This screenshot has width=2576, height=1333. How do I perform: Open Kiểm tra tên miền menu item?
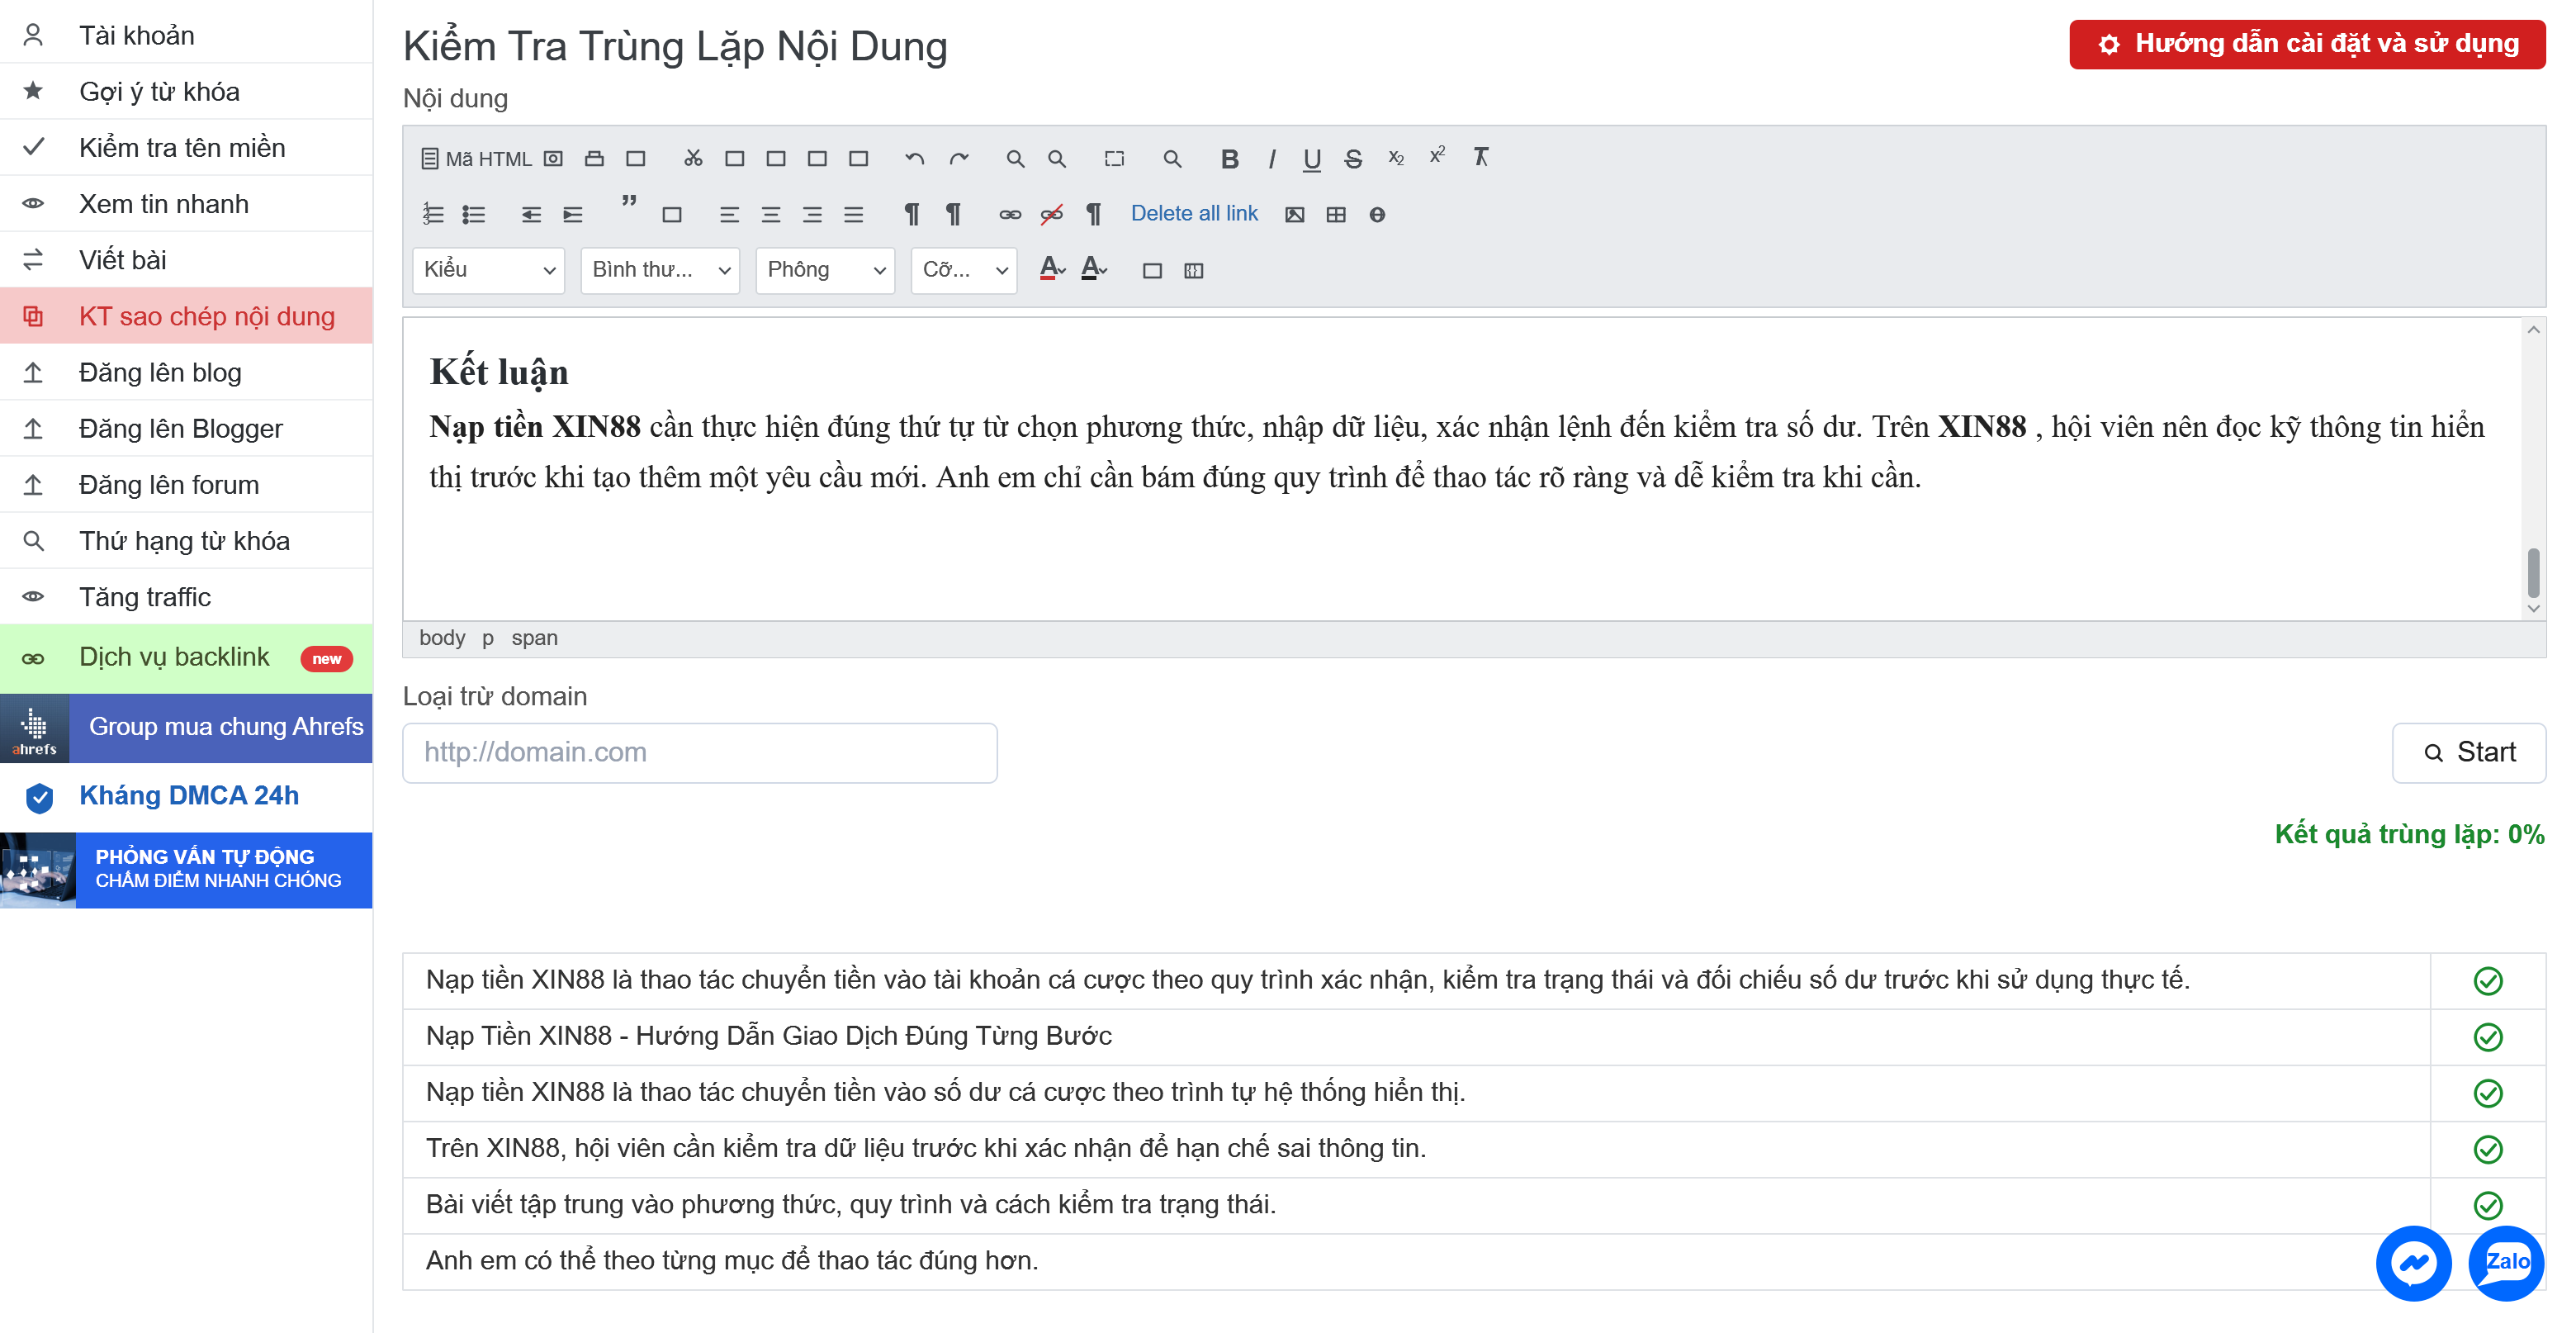click(x=186, y=147)
